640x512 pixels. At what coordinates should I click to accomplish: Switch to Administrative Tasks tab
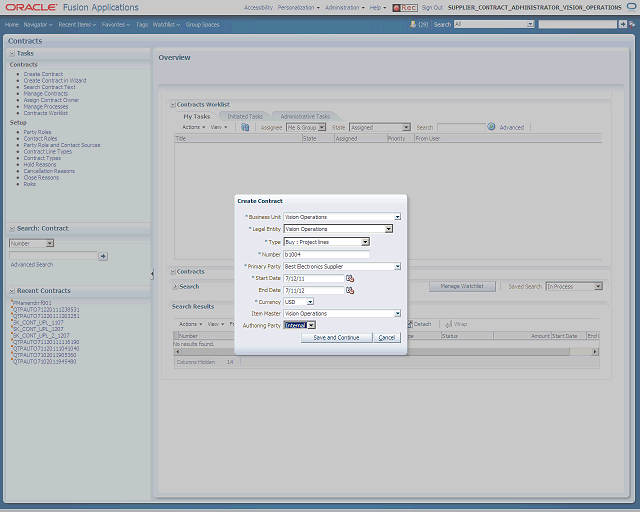tap(305, 117)
